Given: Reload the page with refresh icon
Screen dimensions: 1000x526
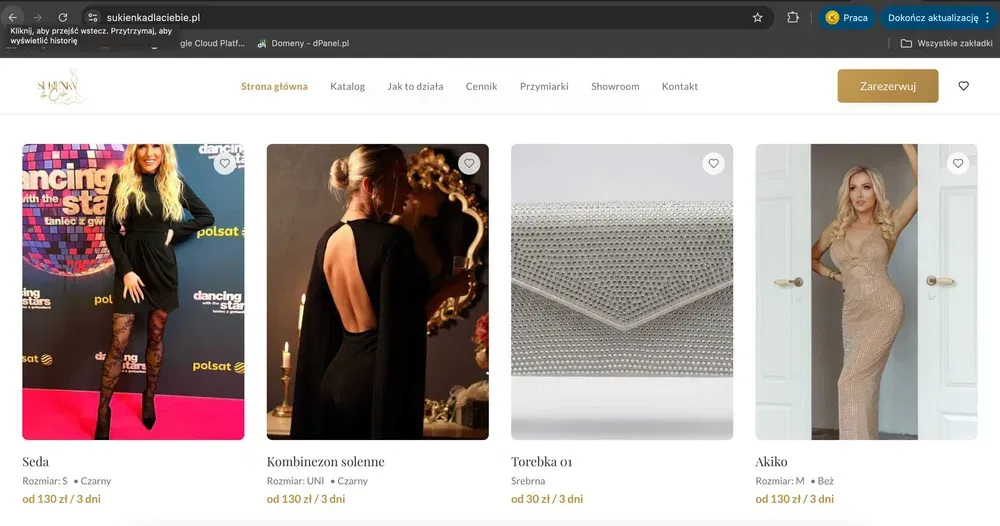Looking at the screenshot, I should tap(63, 17).
